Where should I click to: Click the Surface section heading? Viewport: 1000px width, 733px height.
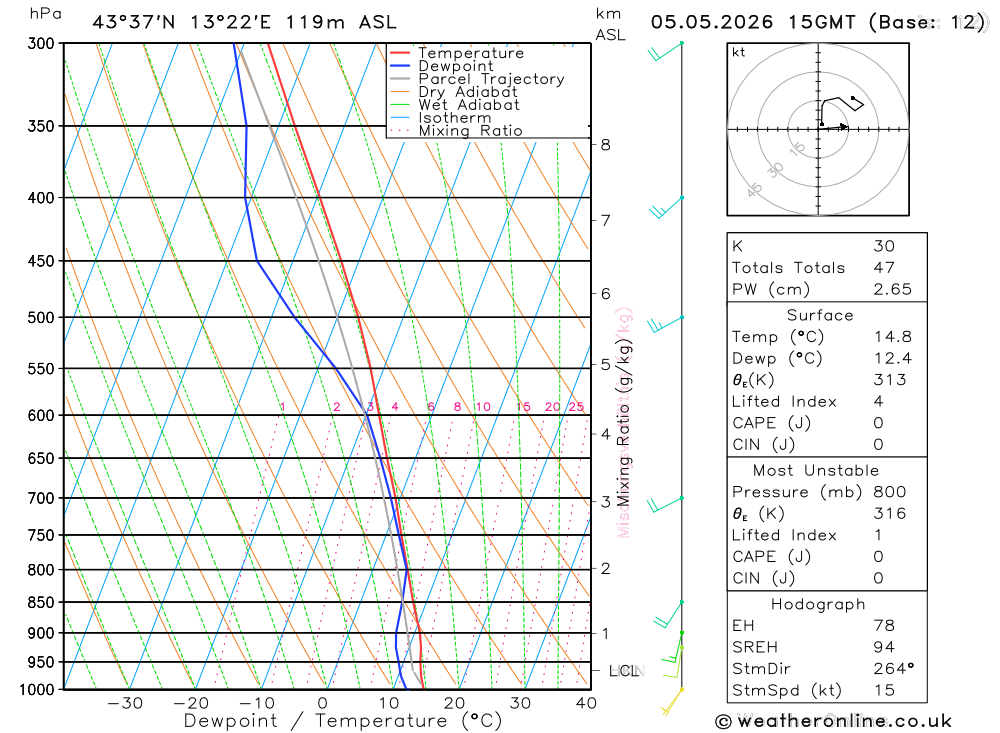click(x=820, y=315)
